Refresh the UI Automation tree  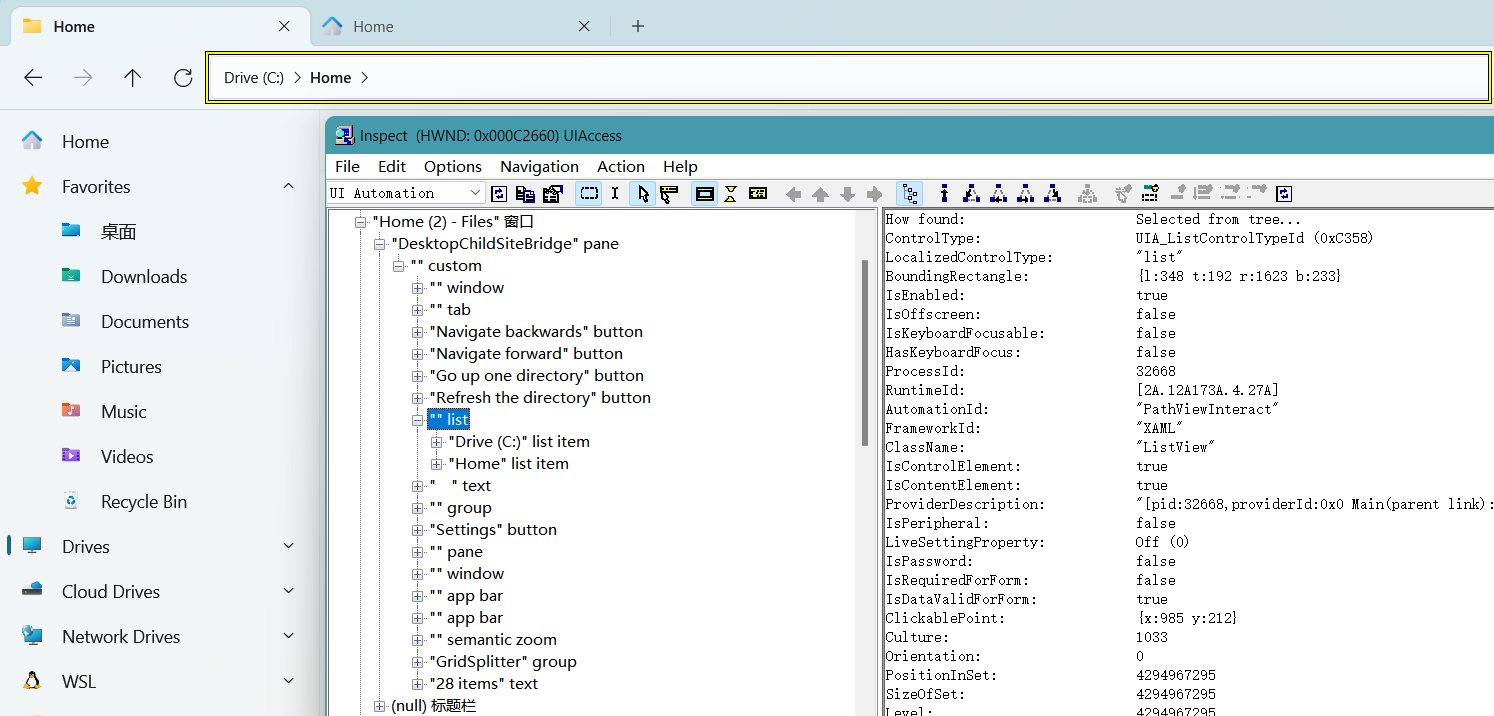click(499, 193)
